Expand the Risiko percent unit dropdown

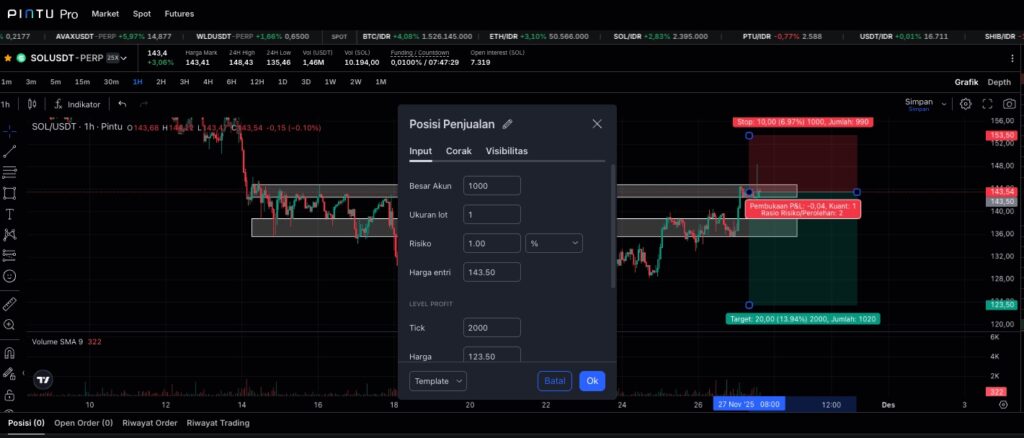click(553, 243)
